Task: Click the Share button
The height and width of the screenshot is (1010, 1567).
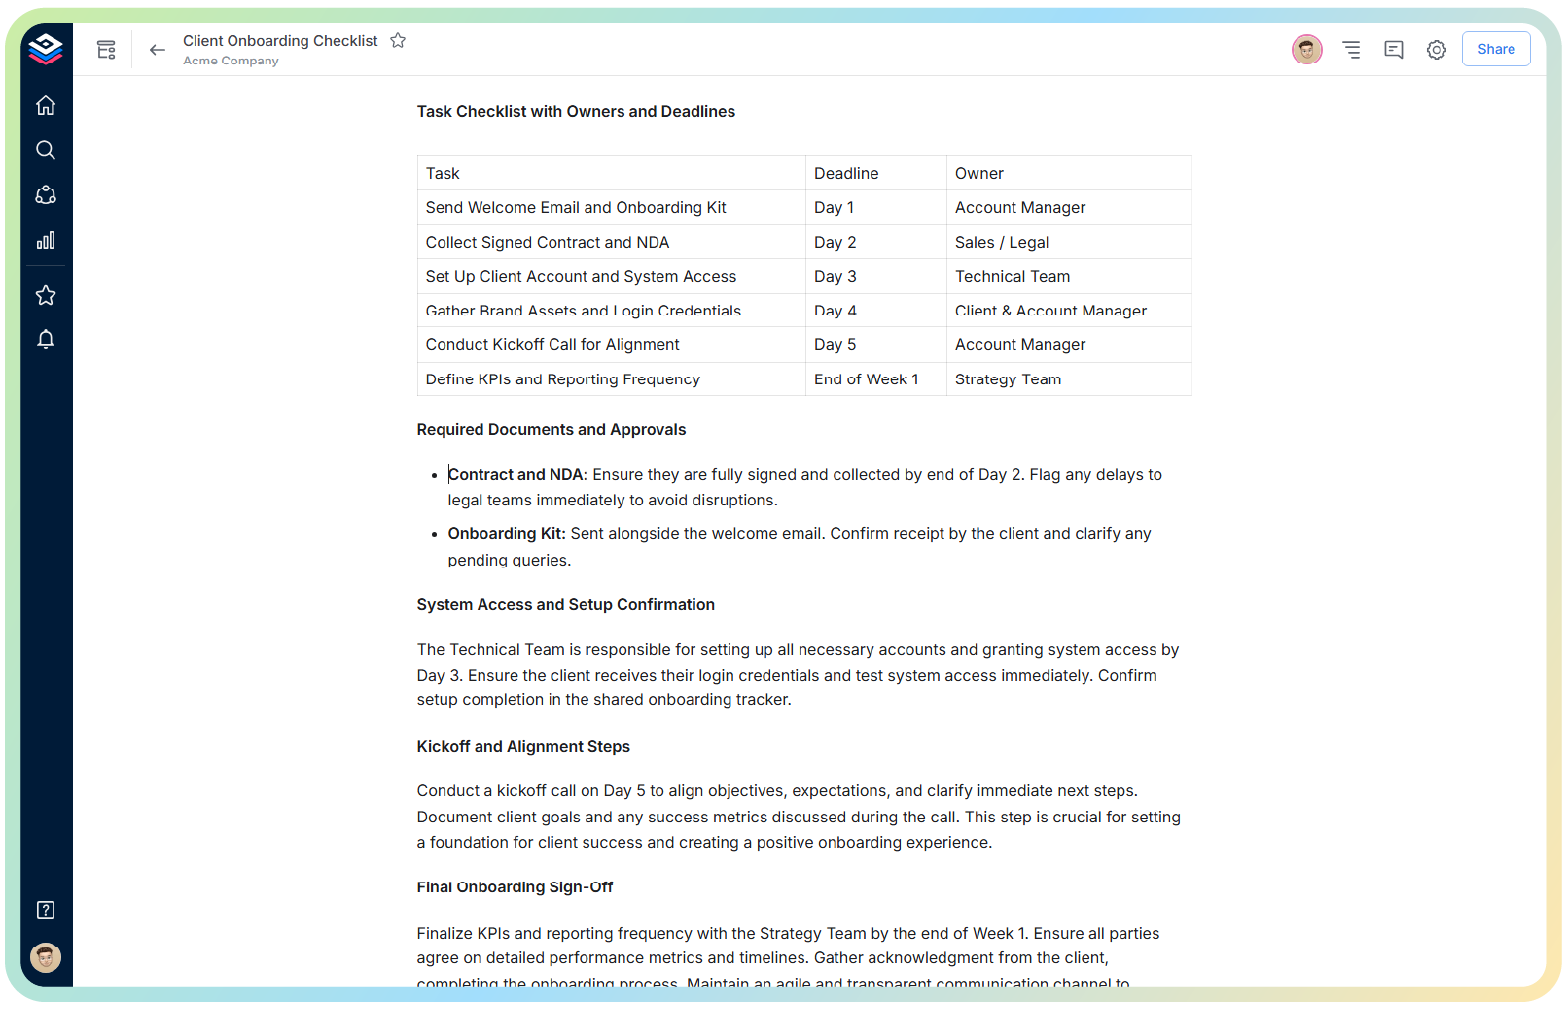Action: coord(1495,48)
